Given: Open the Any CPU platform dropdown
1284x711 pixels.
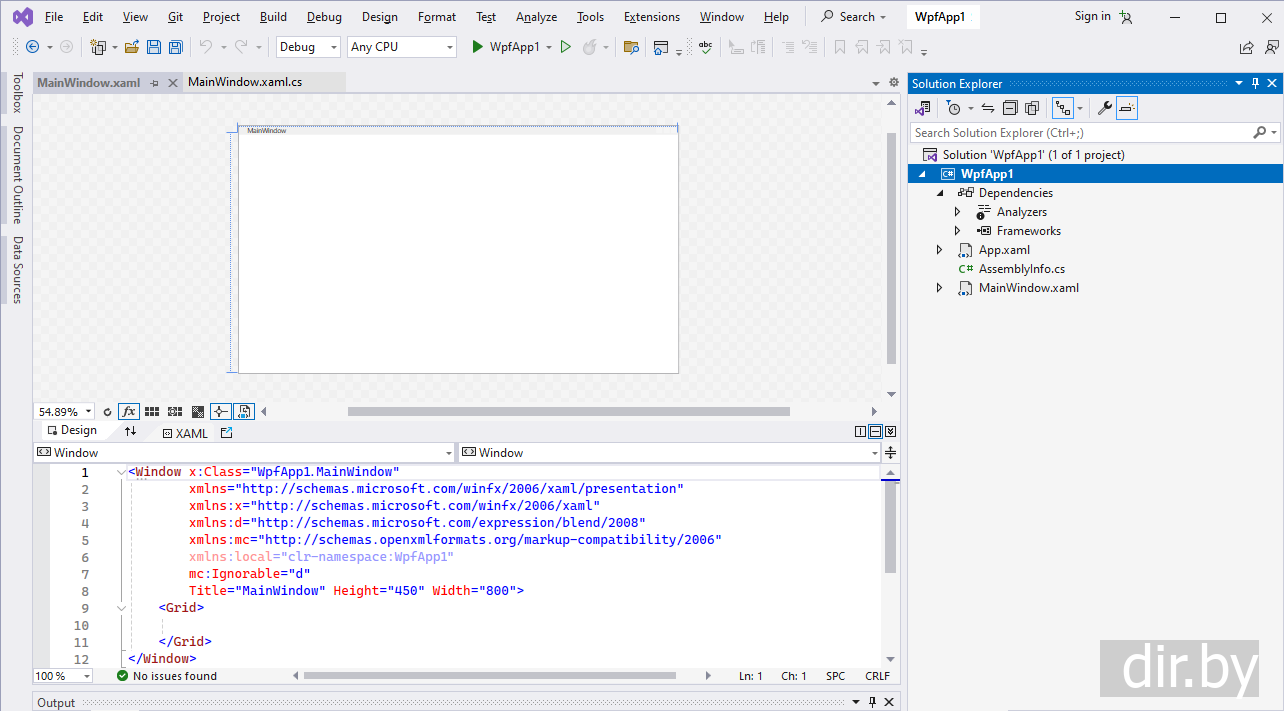Looking at the screenshot, I should pos(401,47).
